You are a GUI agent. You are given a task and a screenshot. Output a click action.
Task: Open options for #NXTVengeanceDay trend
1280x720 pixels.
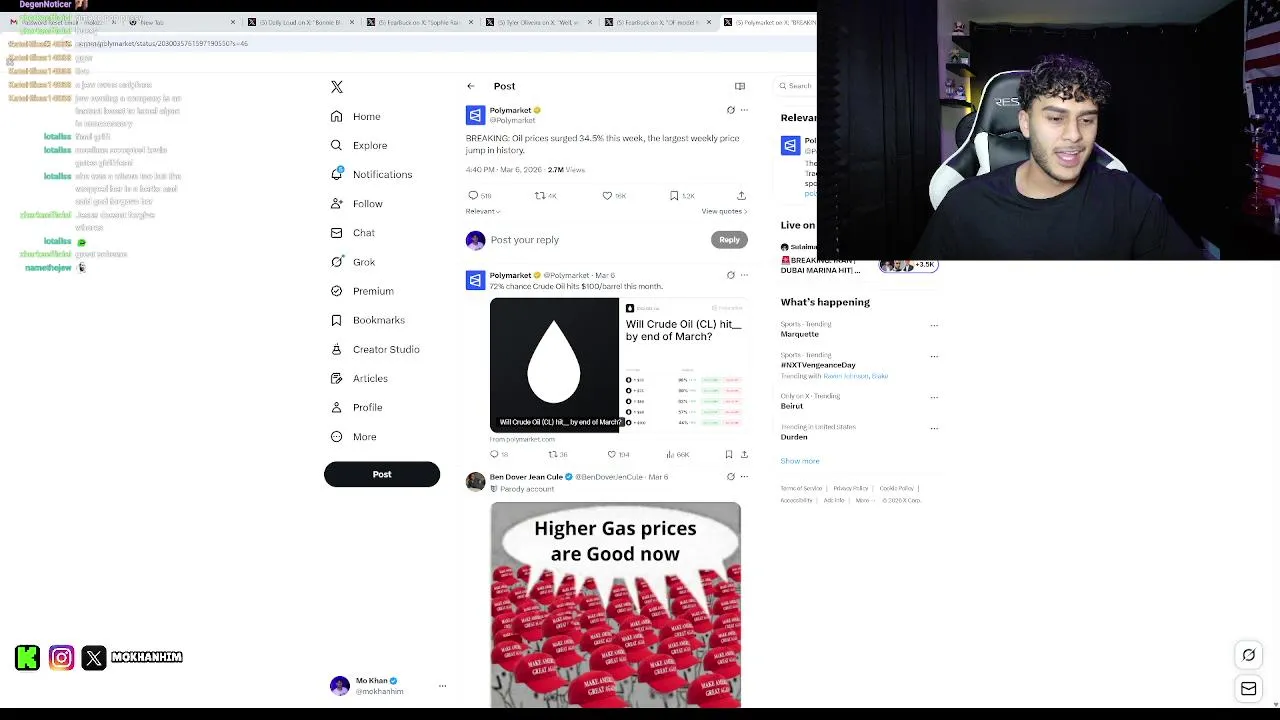[934, 356]
